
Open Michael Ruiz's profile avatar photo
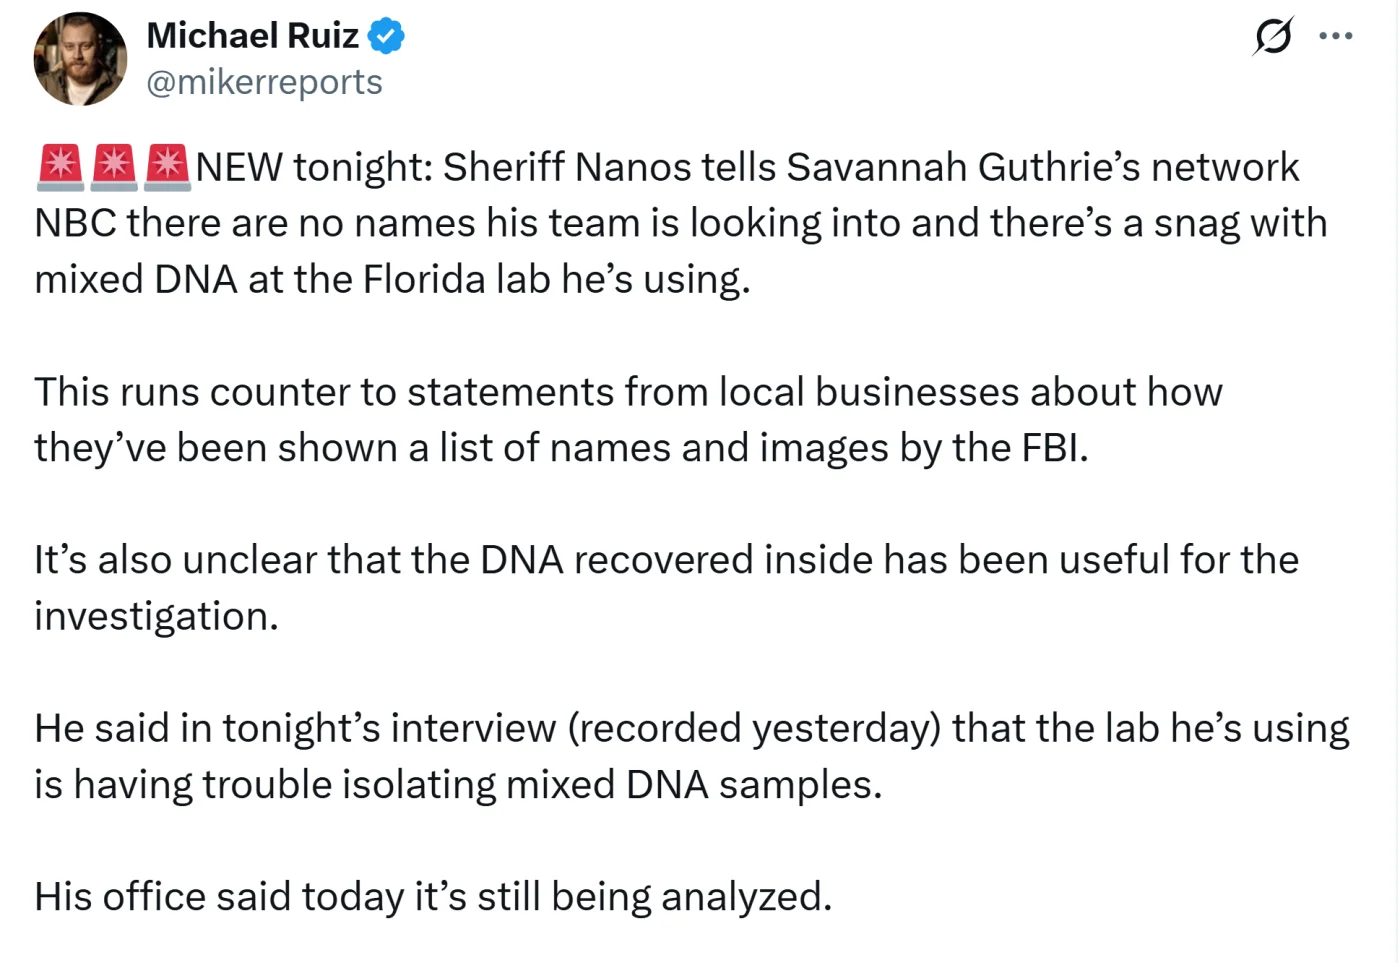[80, 59]
